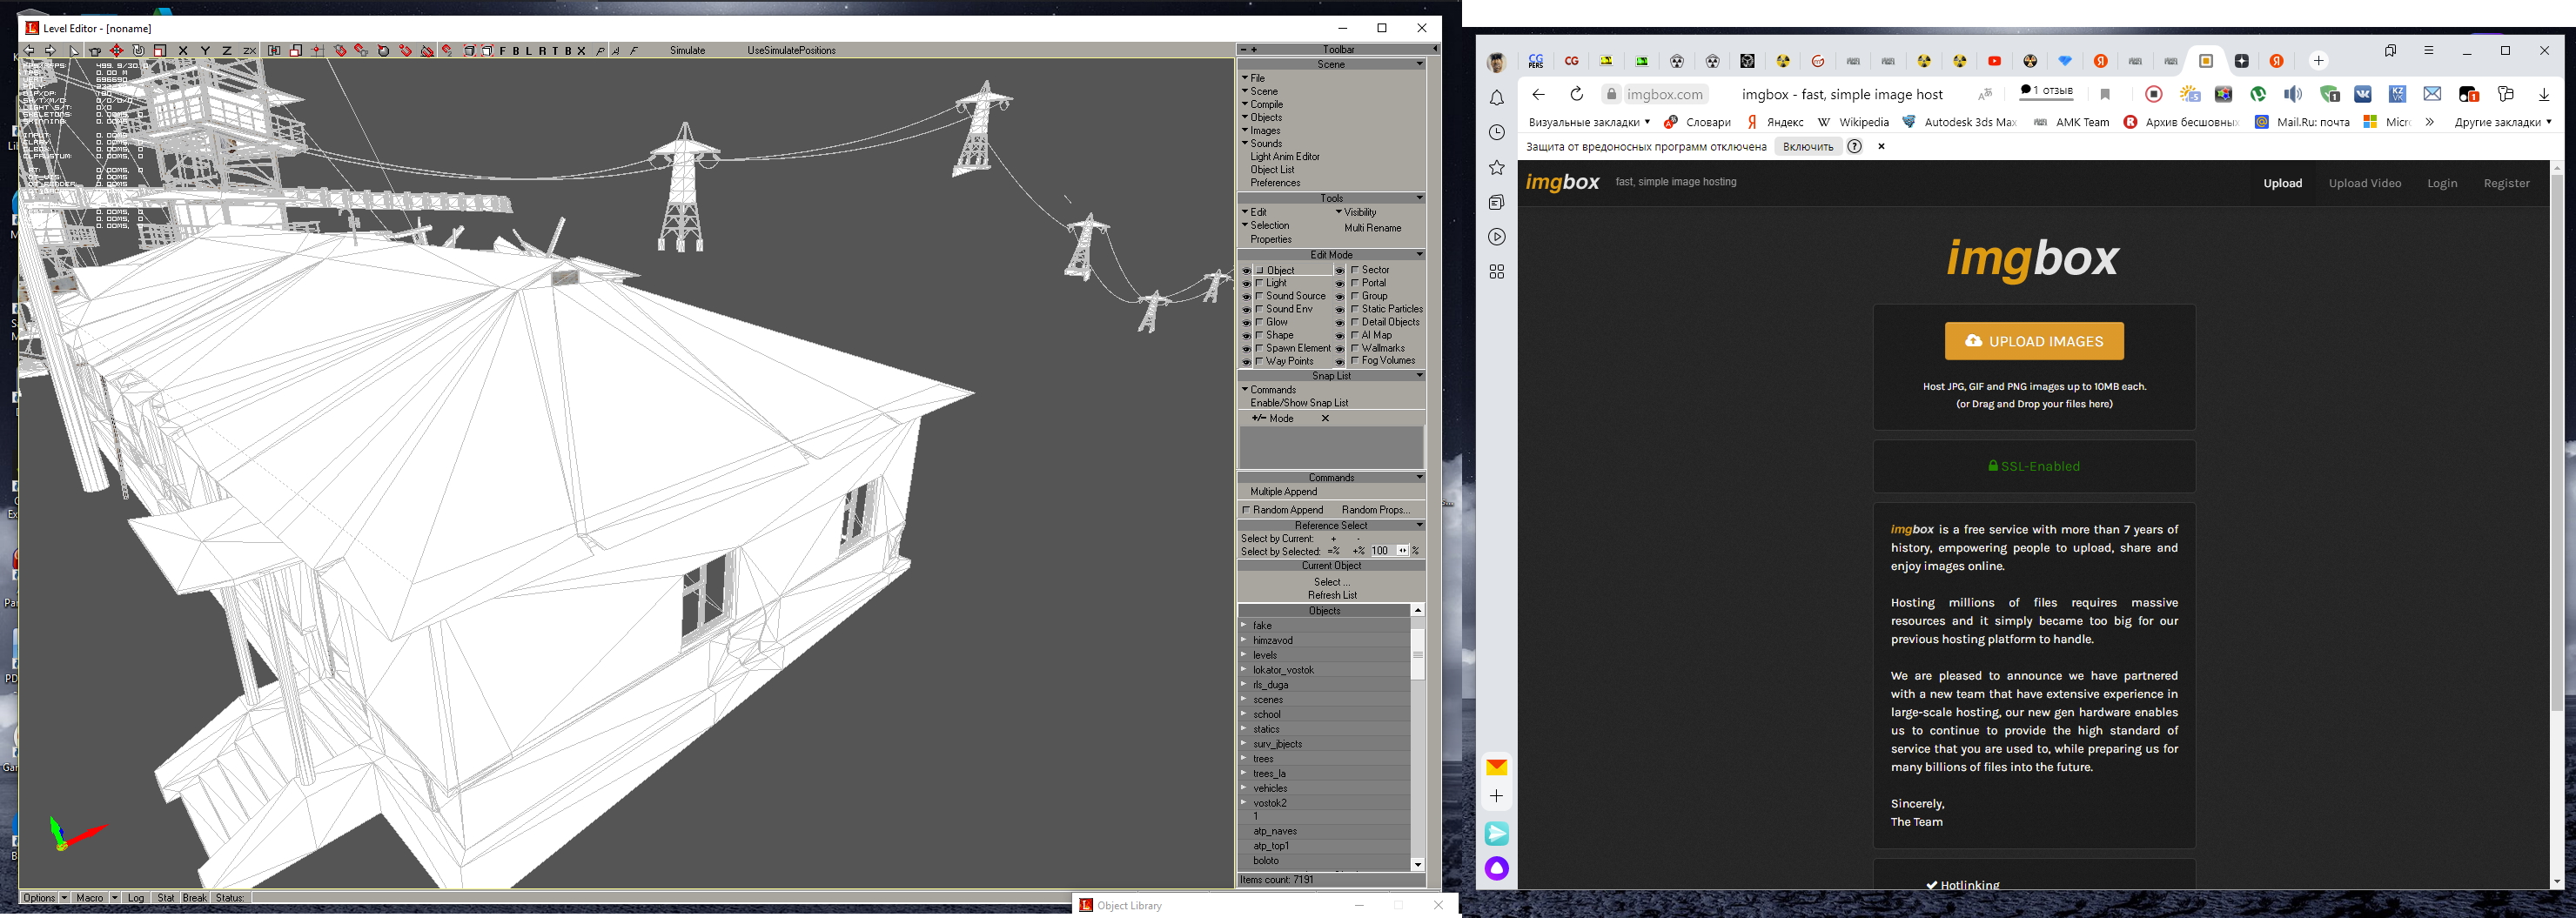Image resolution: width=2576 pixels, height=918 pixels.
Task: Open the Register page on imgbox
Action: click(x=2506, y=183)
